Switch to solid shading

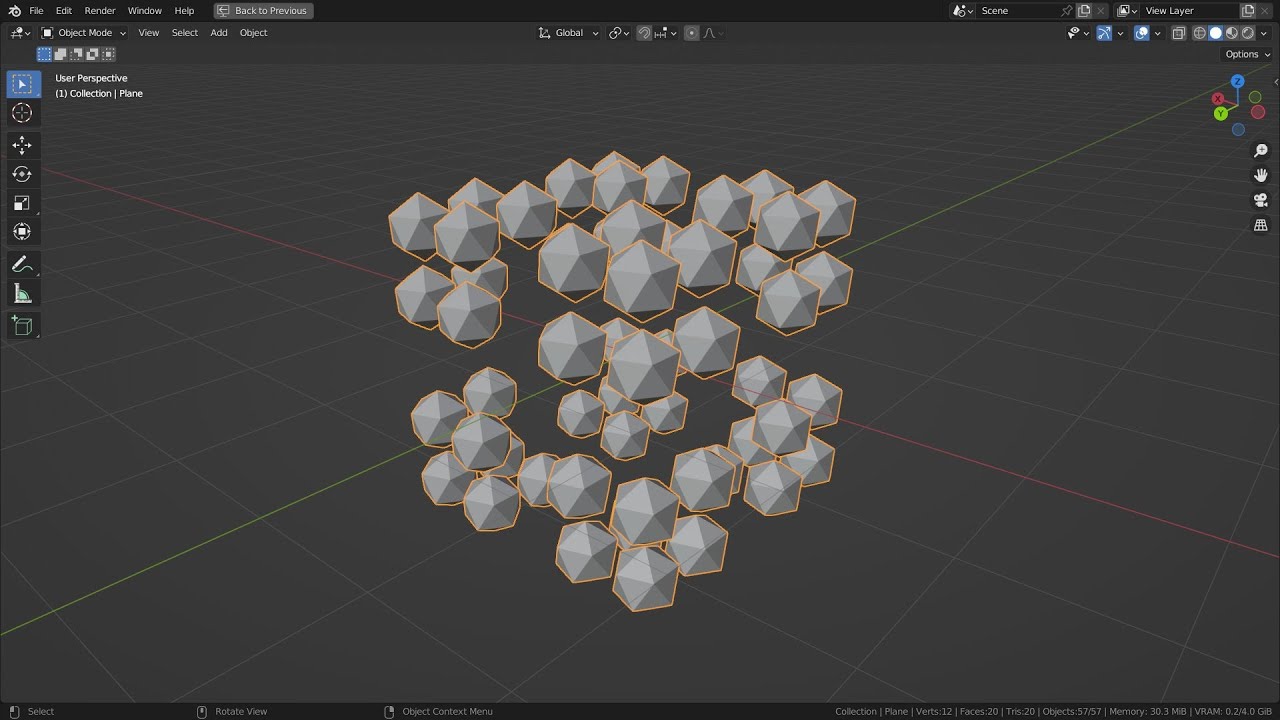[1216, 33]
